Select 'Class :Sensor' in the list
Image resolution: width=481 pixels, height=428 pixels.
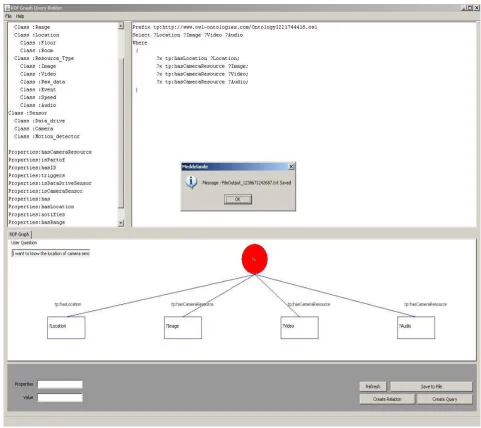click(28, 113)
